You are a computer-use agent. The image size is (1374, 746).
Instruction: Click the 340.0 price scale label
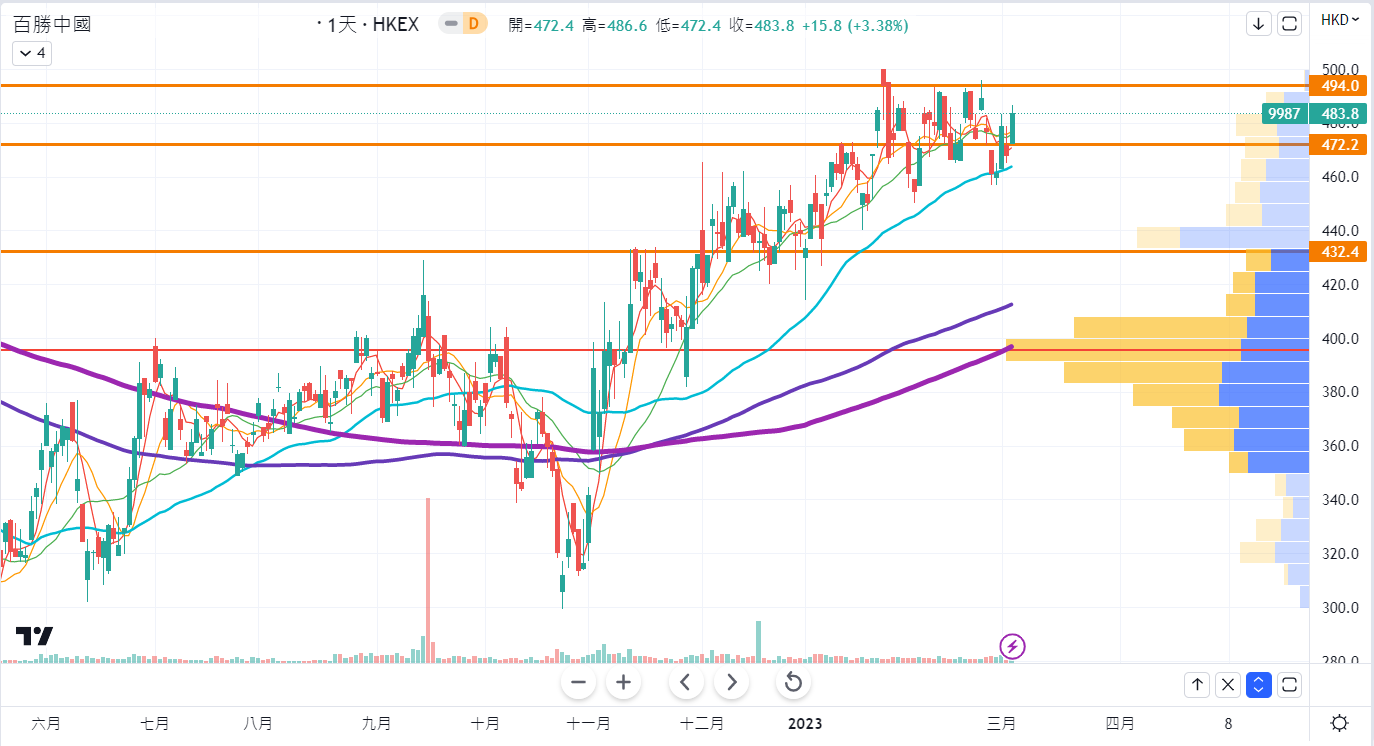(1340, 500)
